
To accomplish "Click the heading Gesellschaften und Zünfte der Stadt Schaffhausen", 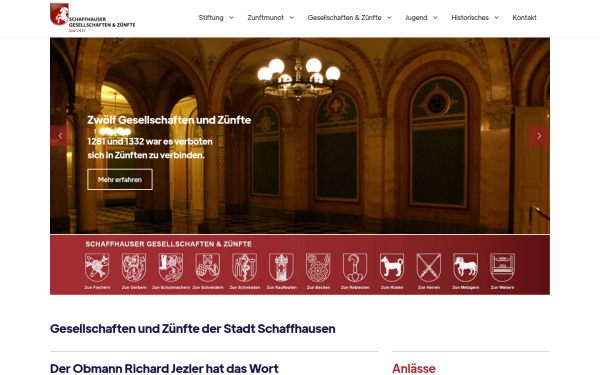I will [x=192, y=329].
